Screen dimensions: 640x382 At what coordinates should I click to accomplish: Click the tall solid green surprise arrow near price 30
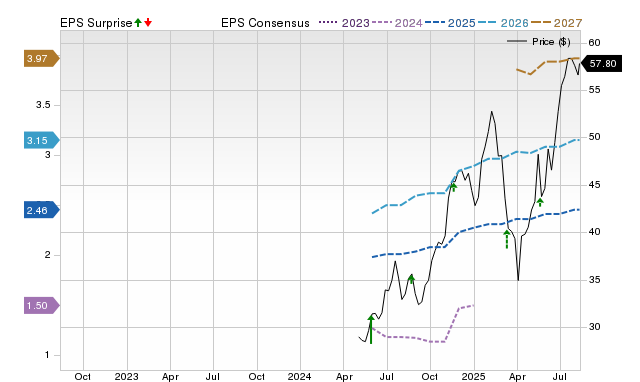tap(371, 329)
